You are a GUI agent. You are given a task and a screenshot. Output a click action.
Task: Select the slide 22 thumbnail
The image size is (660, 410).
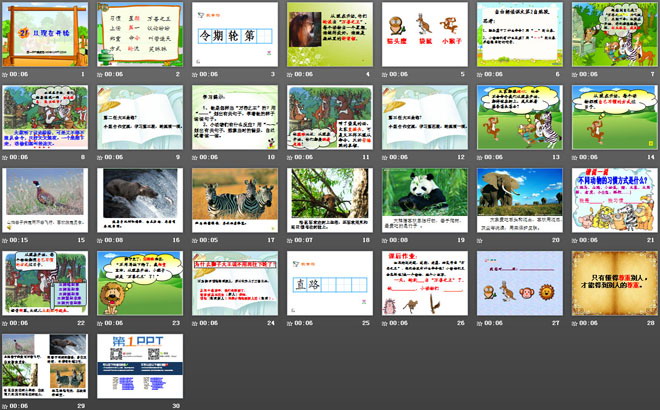click(x=45, y=283)
